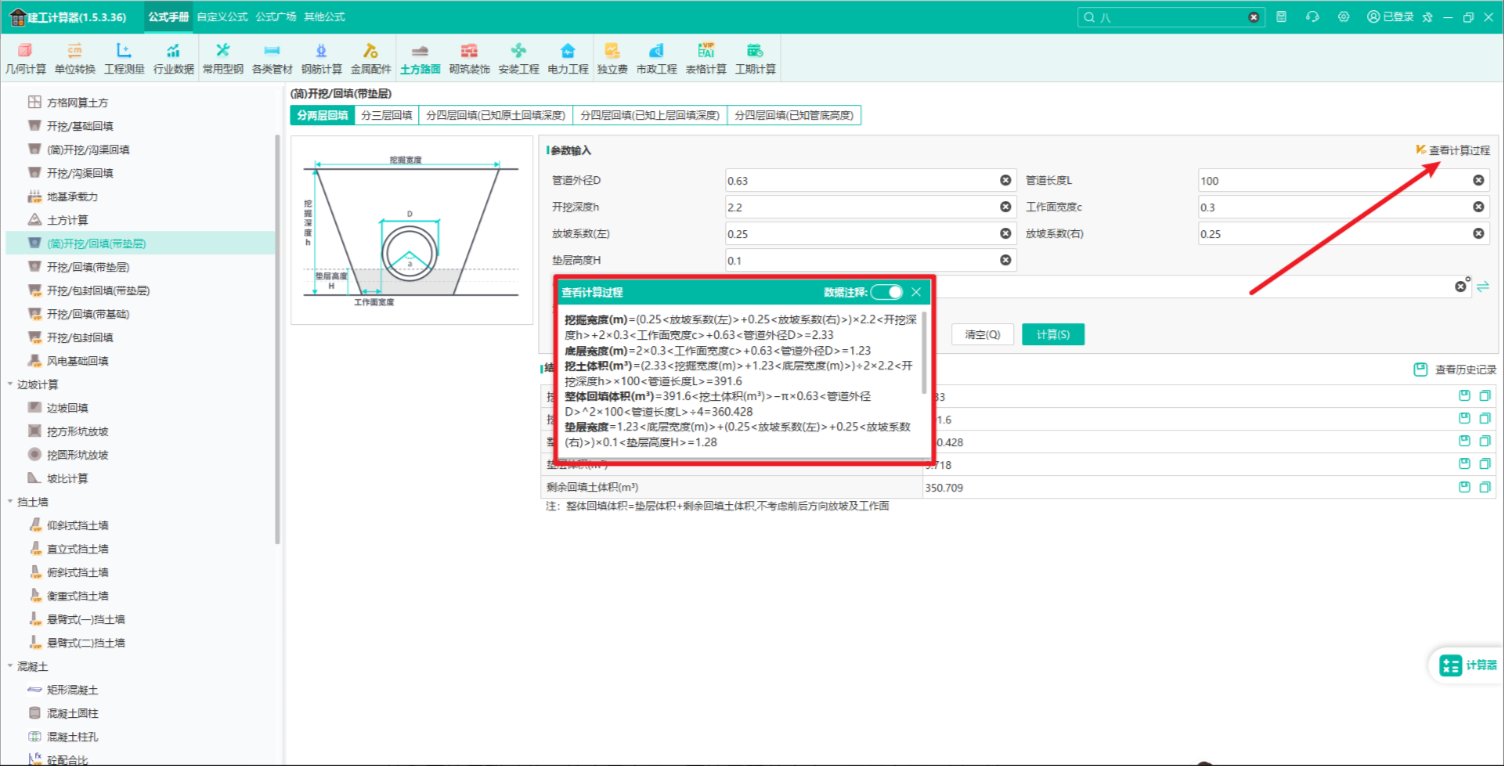Open the 砌筑装饰 masonry decoration category
Viewport: 1504px width, 766px height.
pos(469,59)
